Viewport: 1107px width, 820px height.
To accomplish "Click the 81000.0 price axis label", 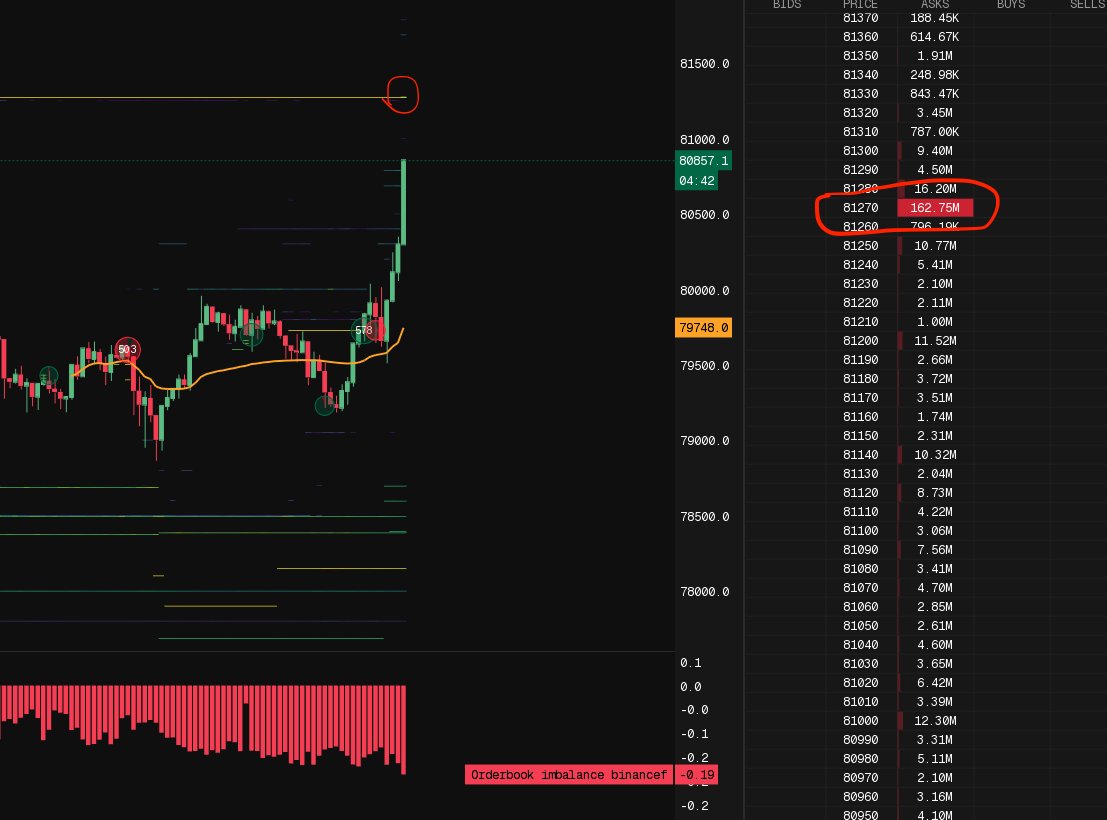I will 705,140.
